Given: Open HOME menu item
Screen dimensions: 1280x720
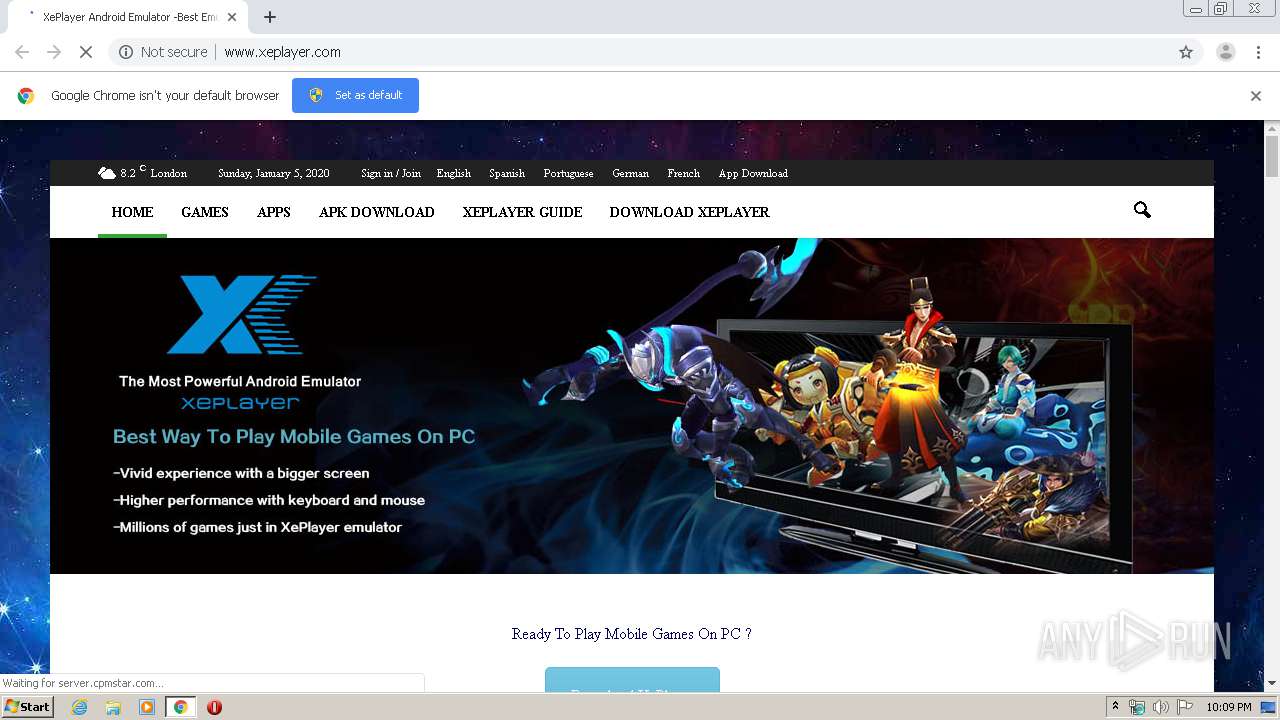Looking at the screenshot, I should (132, 212).
